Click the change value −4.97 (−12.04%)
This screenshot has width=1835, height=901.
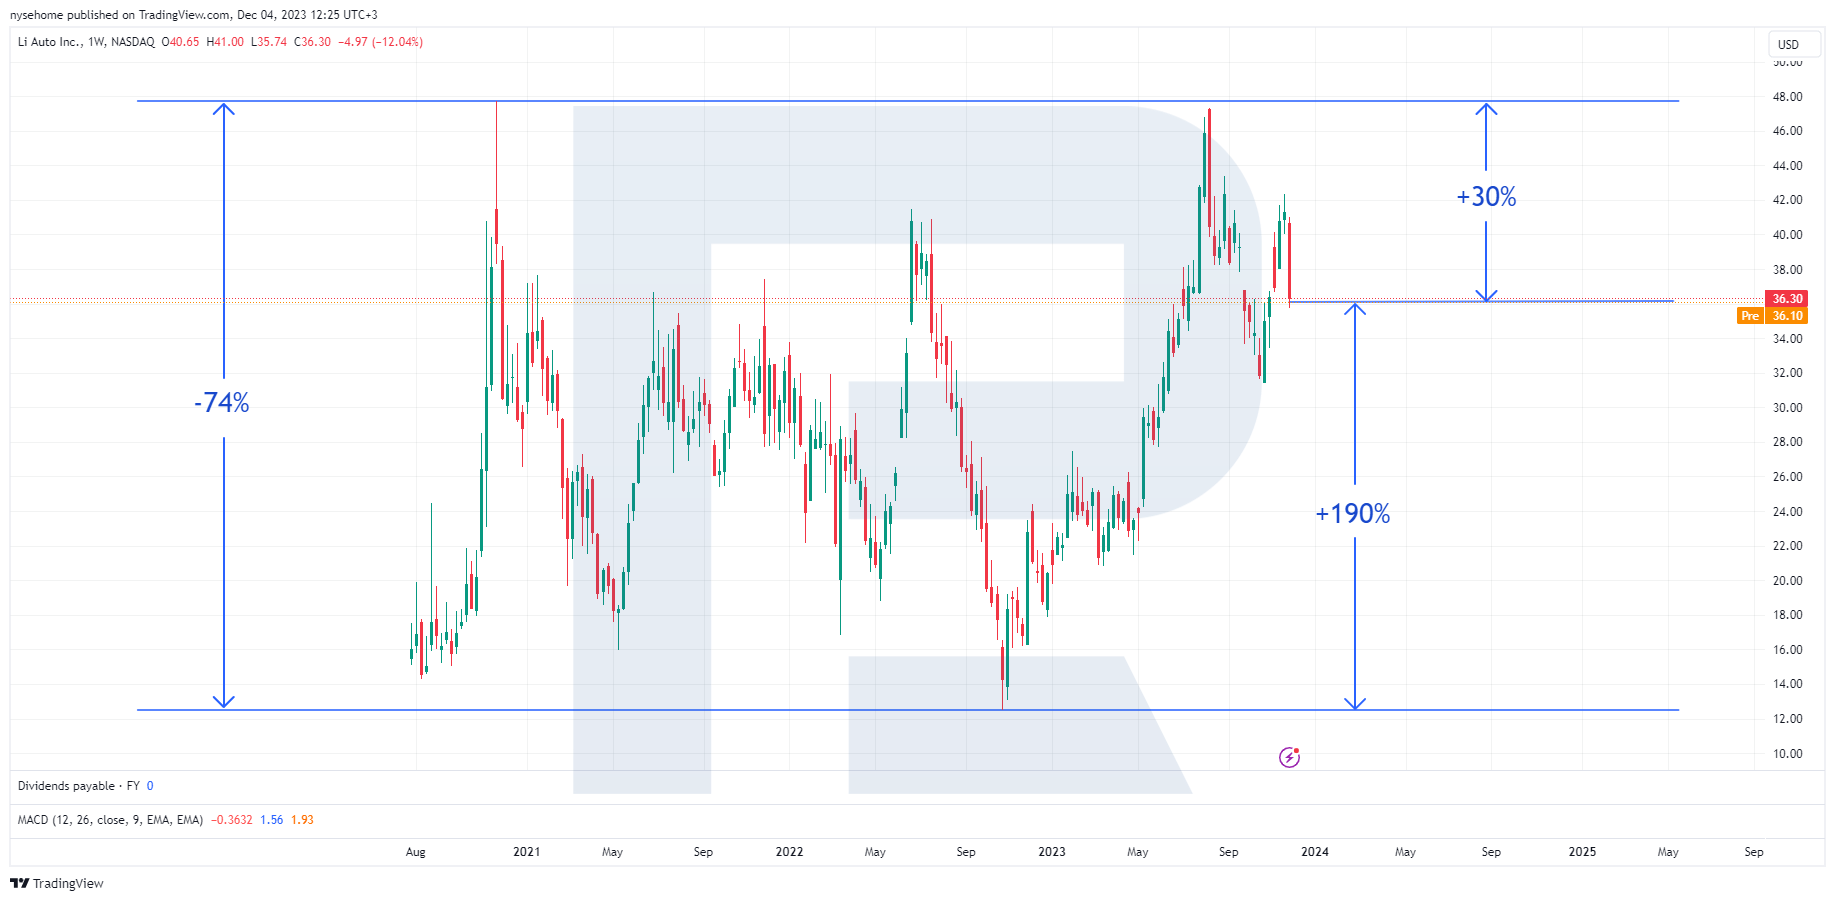(x=380, y=42)
